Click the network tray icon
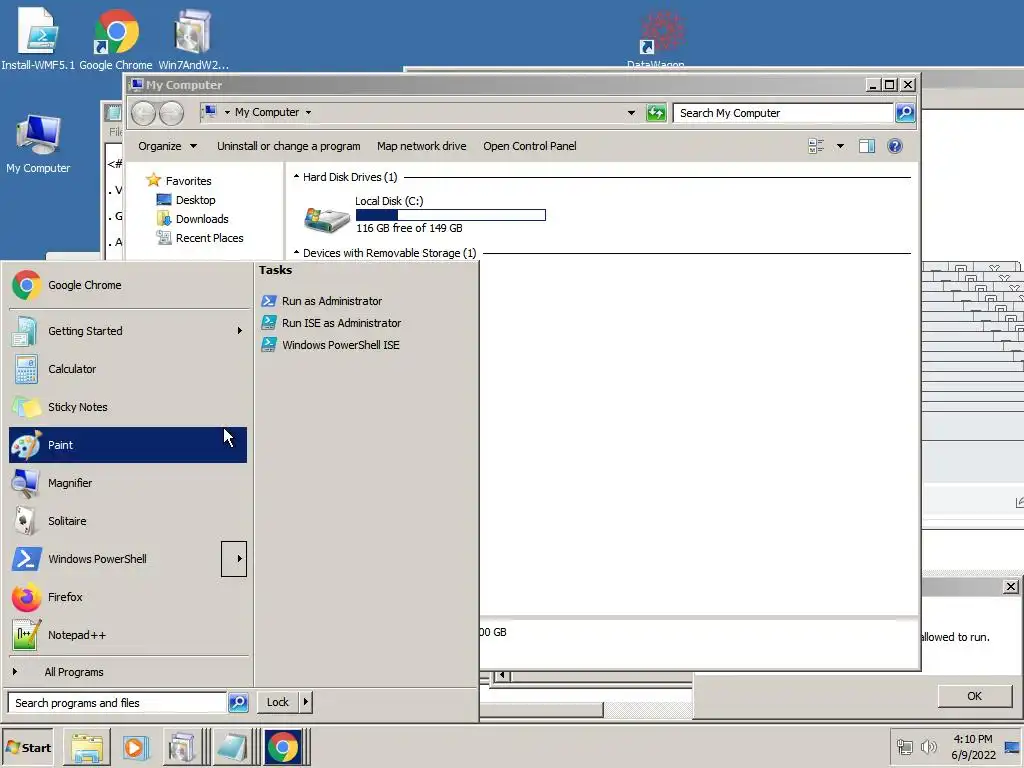This screenshot has height=768, width=1024. pyautogui.click(x=904, y=747)
